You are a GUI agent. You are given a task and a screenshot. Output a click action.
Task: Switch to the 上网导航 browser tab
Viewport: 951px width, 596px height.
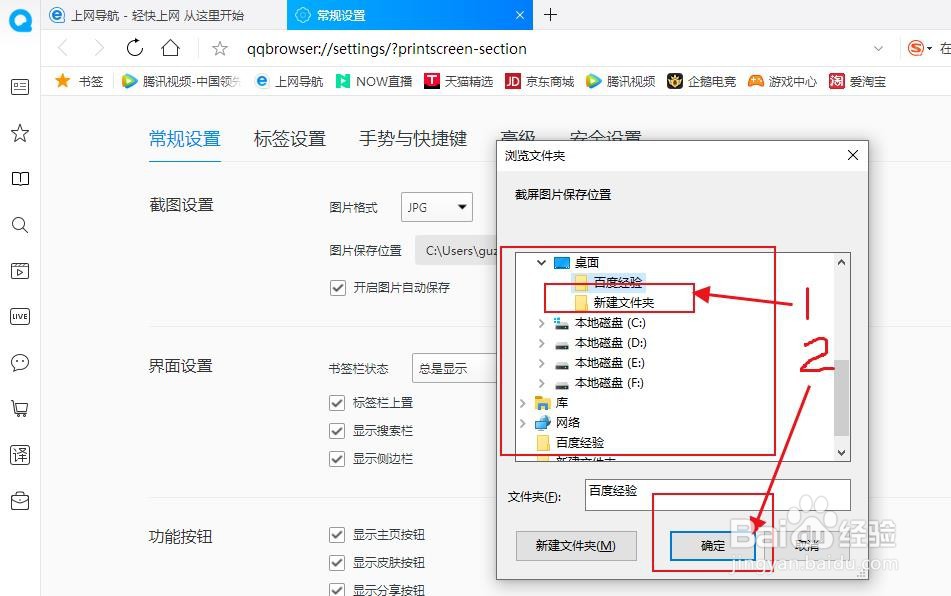point(164,15)
